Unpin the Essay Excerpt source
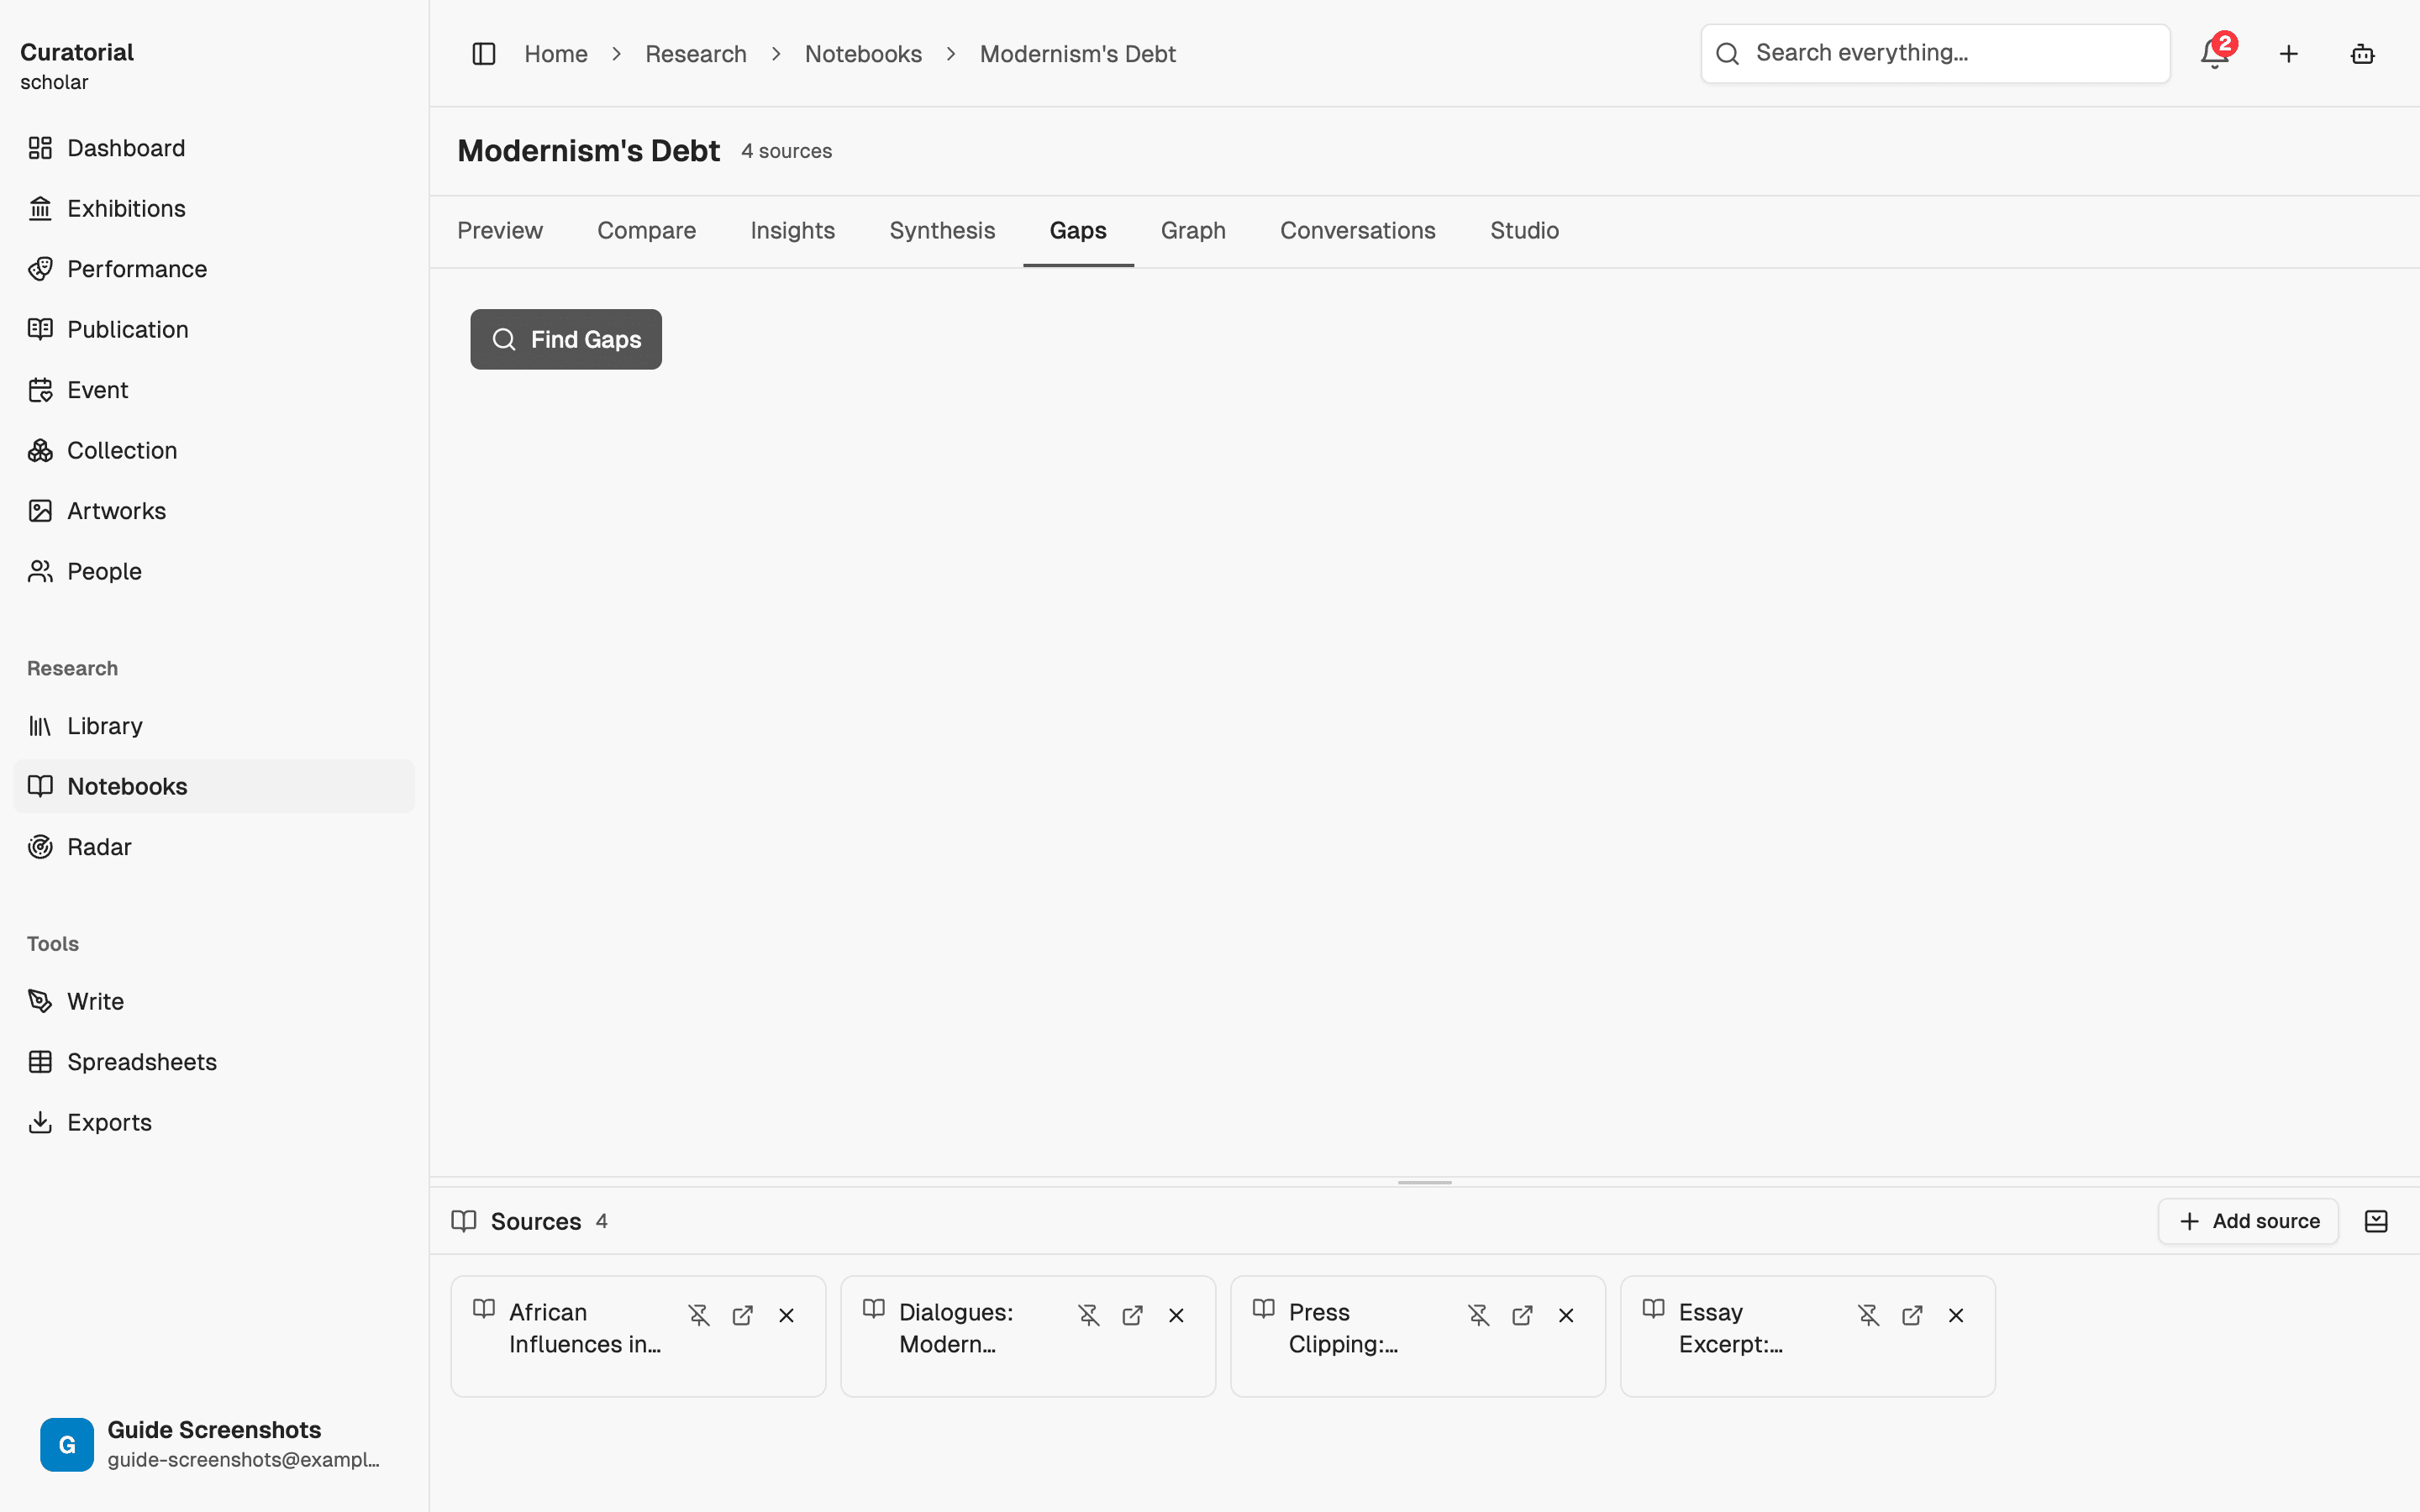 click(x=1869, y=1315)
